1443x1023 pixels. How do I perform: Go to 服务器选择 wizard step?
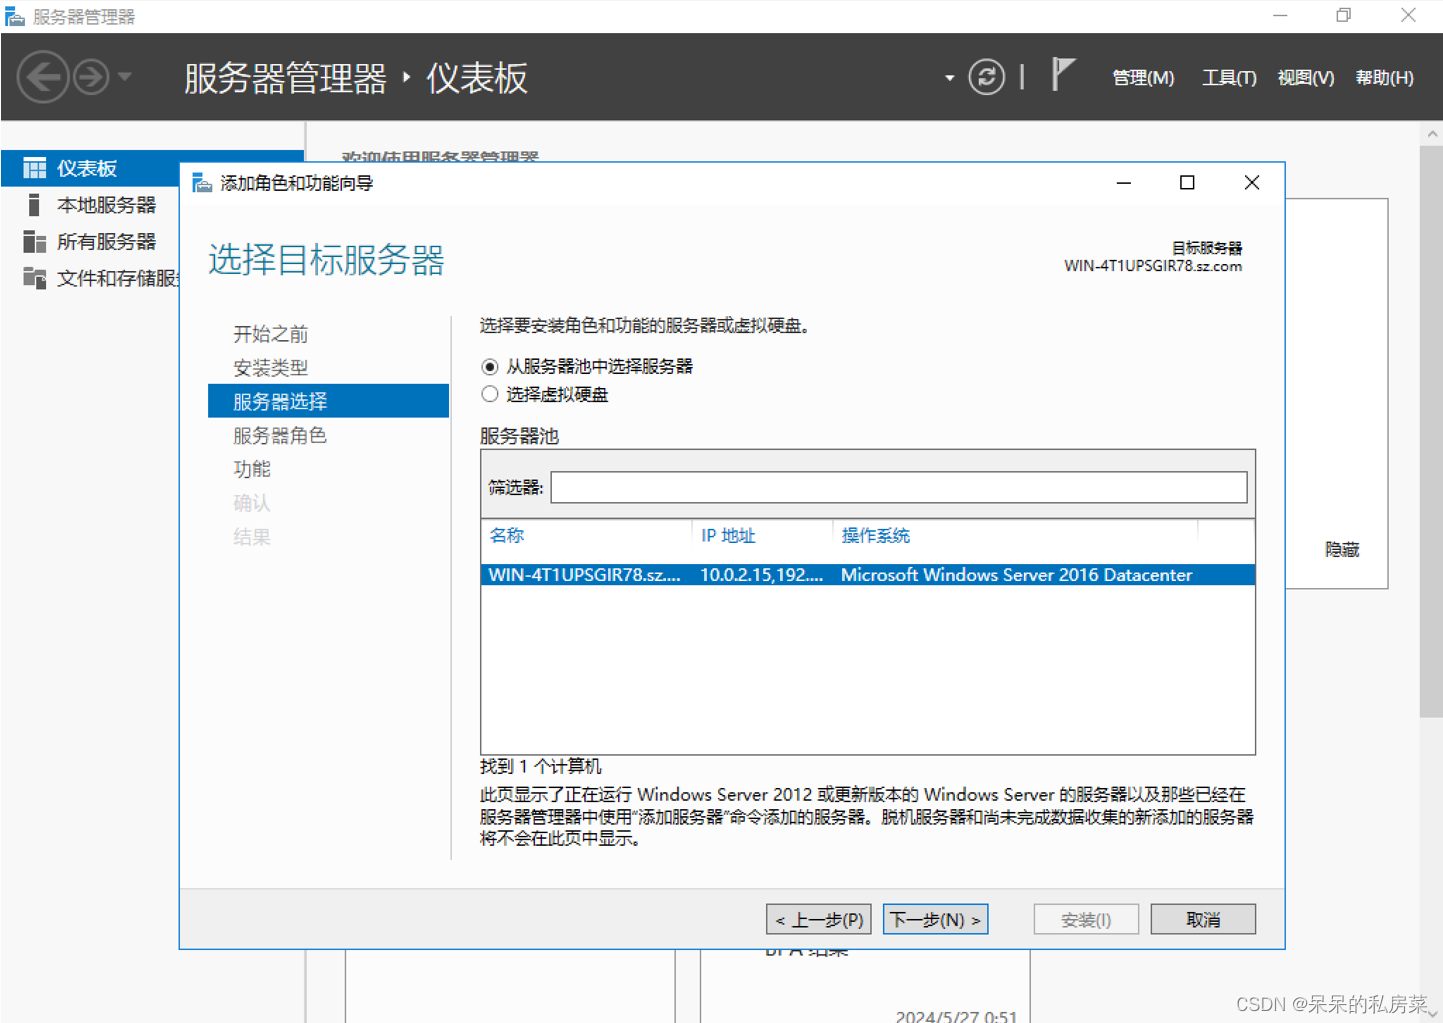pos(328,401)
